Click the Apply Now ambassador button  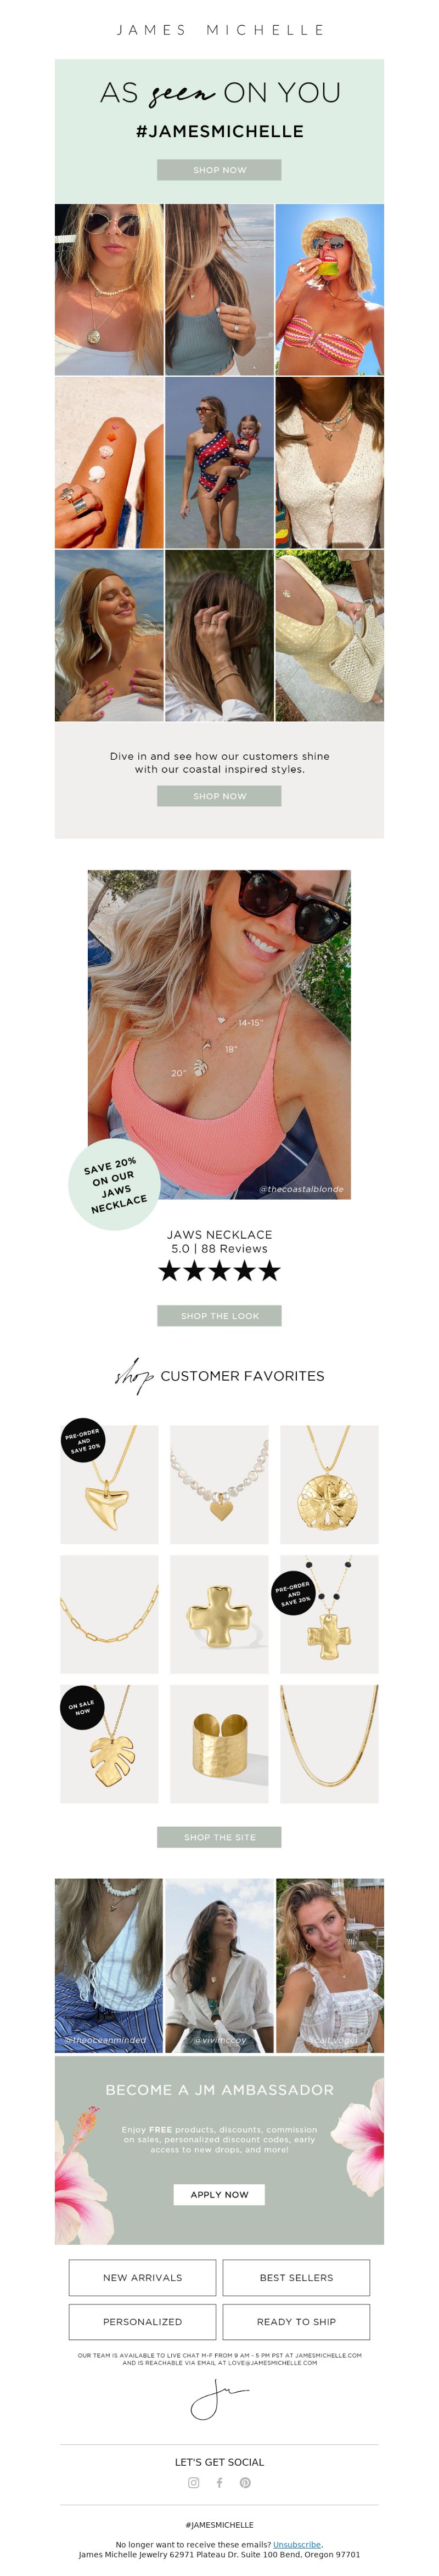(219, 2194)
